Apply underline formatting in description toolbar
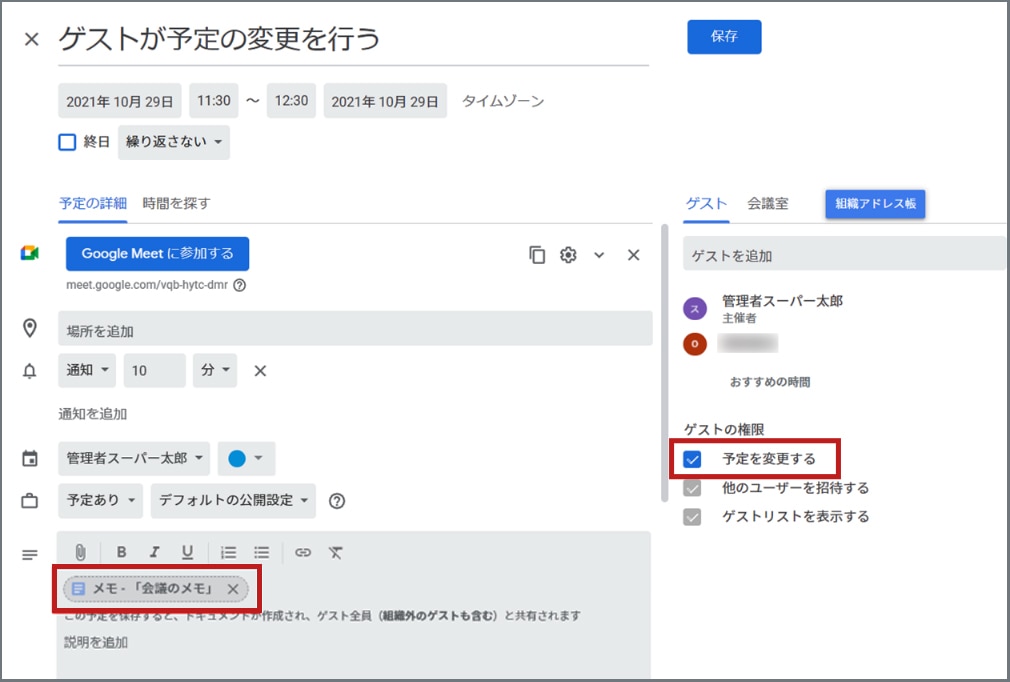This screenshot has height=682, width=1010. point(189,551)
